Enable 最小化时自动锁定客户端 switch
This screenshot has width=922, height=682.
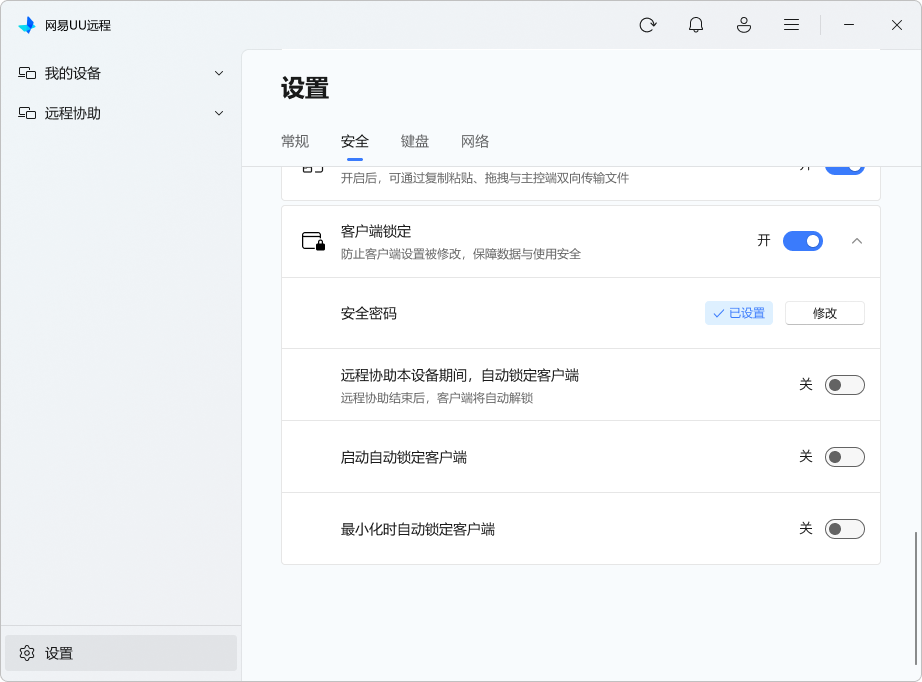pyautogui.click(x=844, y=529)
